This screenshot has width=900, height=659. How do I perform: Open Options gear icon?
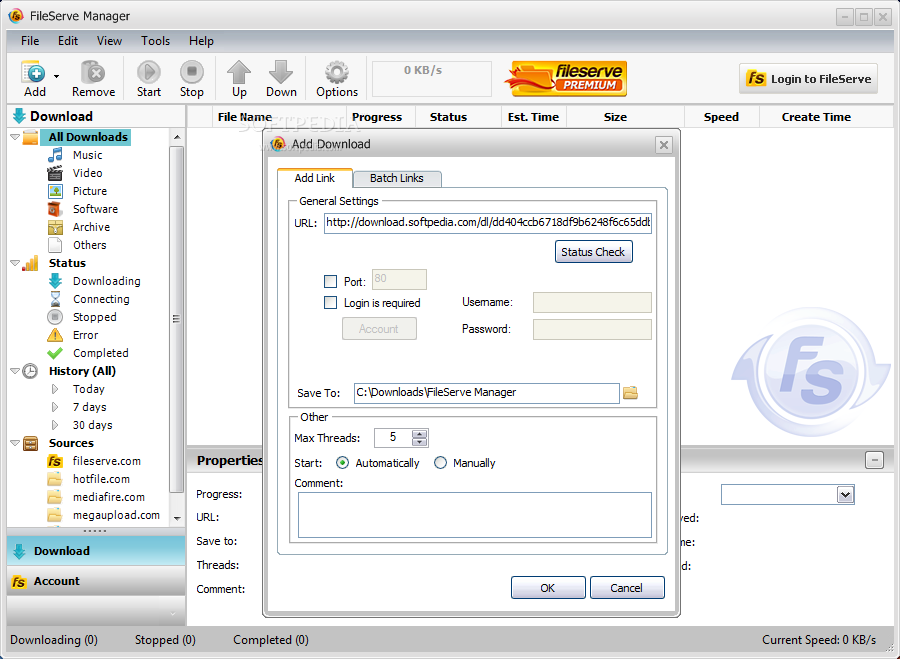(337, 73)
